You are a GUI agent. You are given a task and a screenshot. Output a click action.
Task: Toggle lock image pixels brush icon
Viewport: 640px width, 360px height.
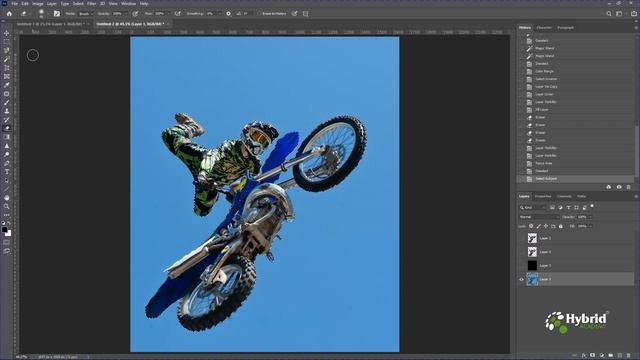(538, 226)
